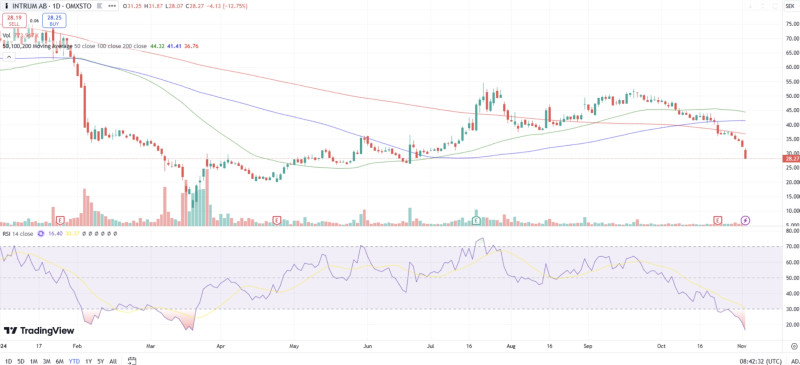Switch the chart range to 1D

8,361
